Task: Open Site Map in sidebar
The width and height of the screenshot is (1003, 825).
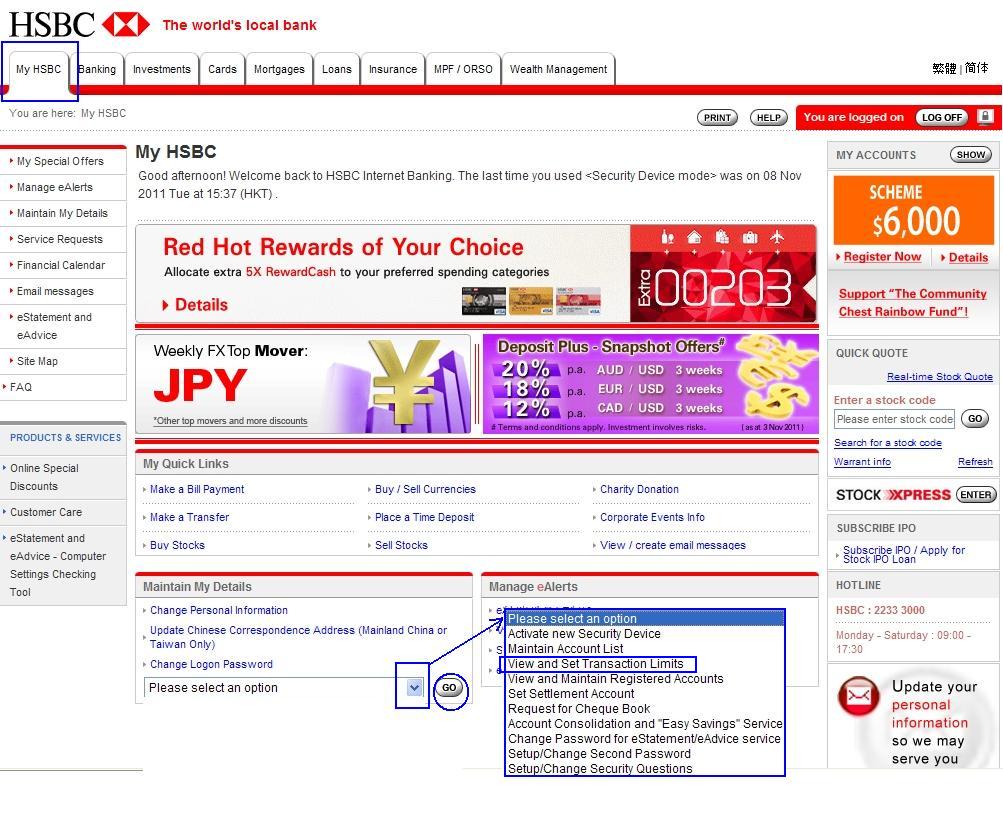Action: coord(37,361)
